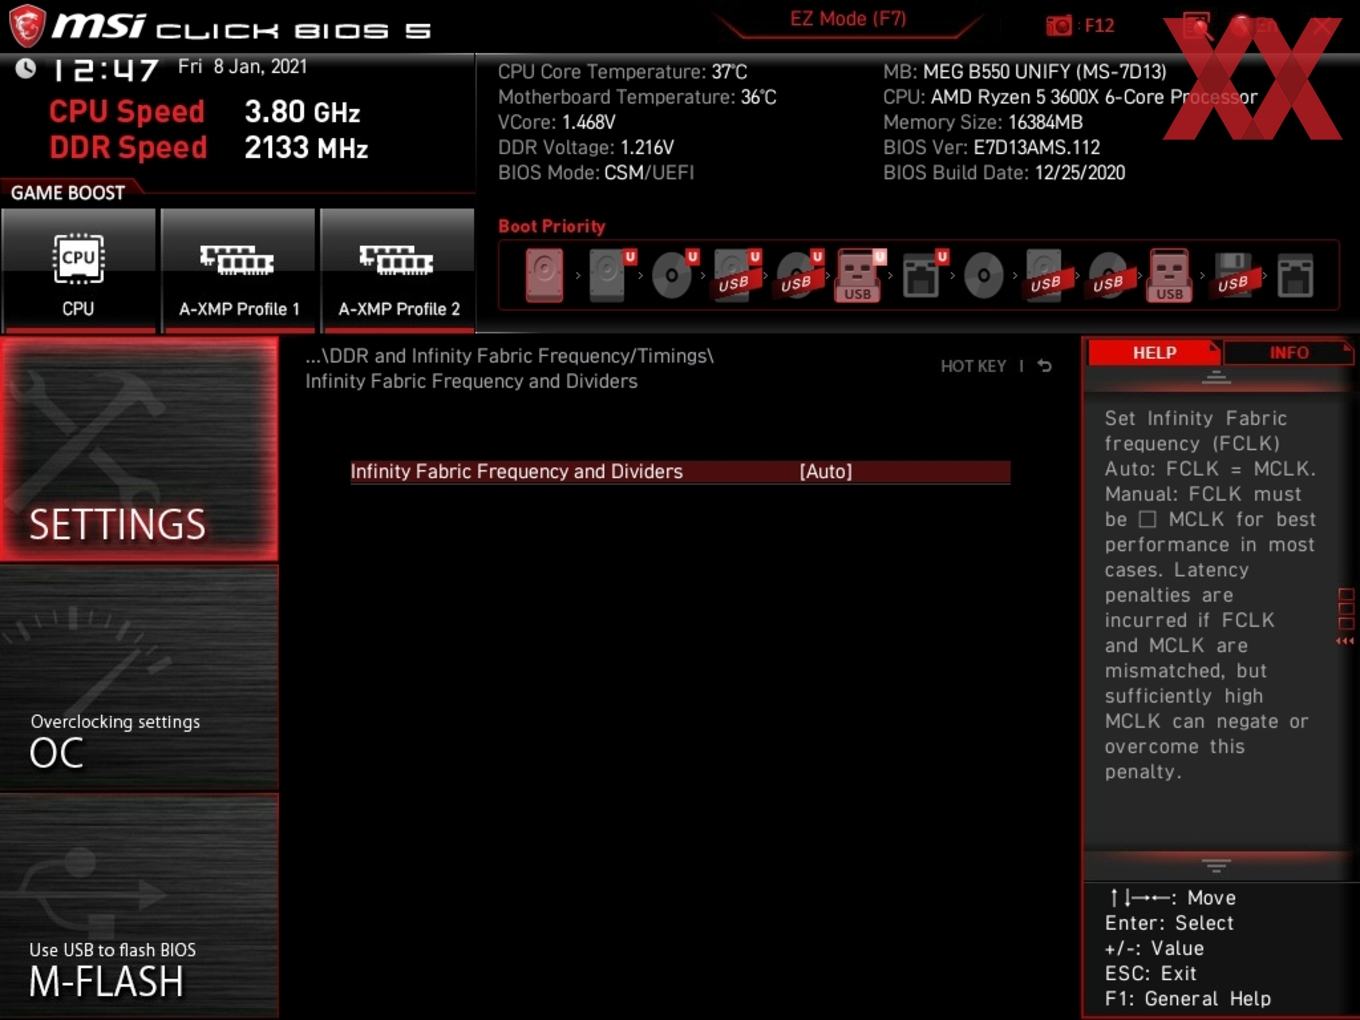The width and height of the screenshot is (1360, 1020).
Task: Click the help panel bottom scroll handle
Action: coord(1216,865)
